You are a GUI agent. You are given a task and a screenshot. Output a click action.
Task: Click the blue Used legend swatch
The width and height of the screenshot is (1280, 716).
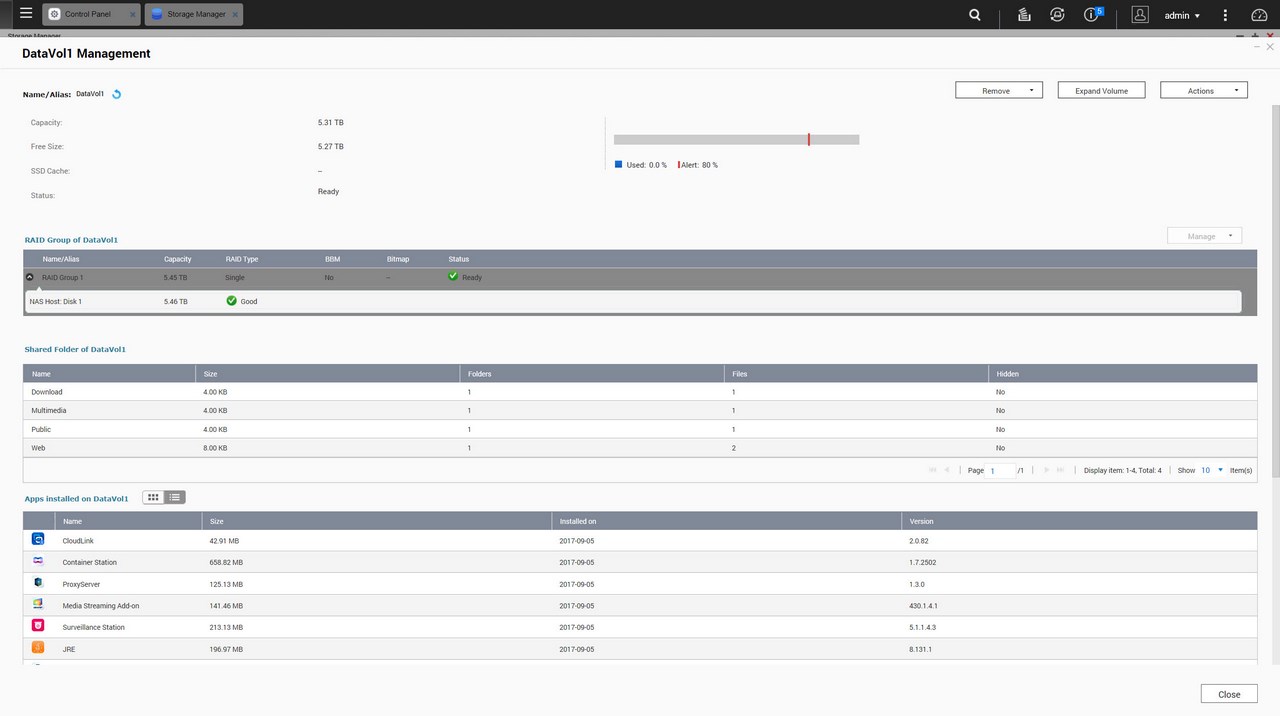(618, 164)
